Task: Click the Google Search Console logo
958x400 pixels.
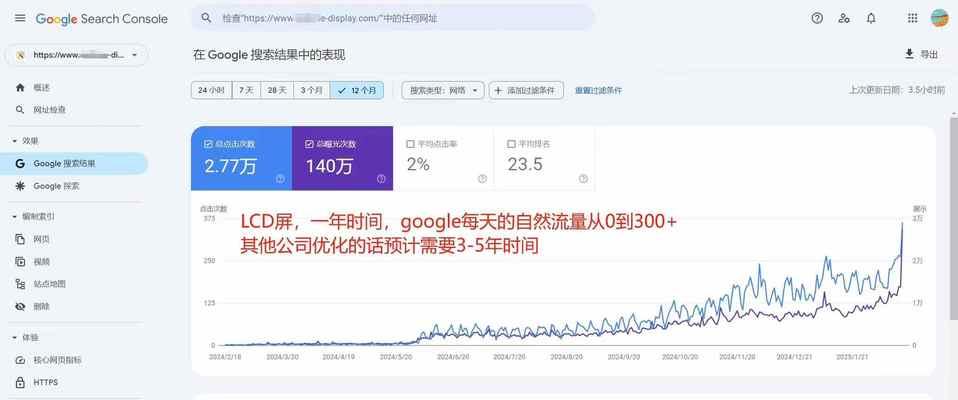Action: pyautogui.click(x=101, y=19)
